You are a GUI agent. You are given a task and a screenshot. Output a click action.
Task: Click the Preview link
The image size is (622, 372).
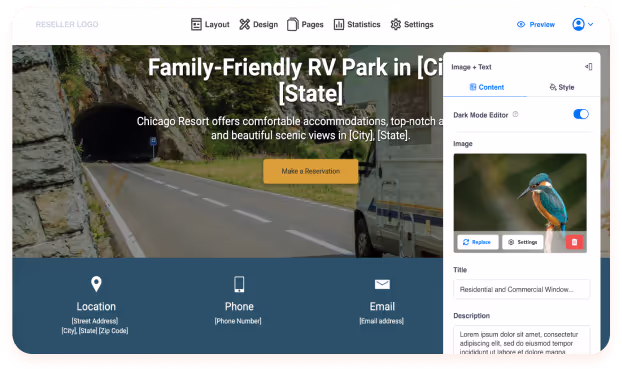coord(536,25)
